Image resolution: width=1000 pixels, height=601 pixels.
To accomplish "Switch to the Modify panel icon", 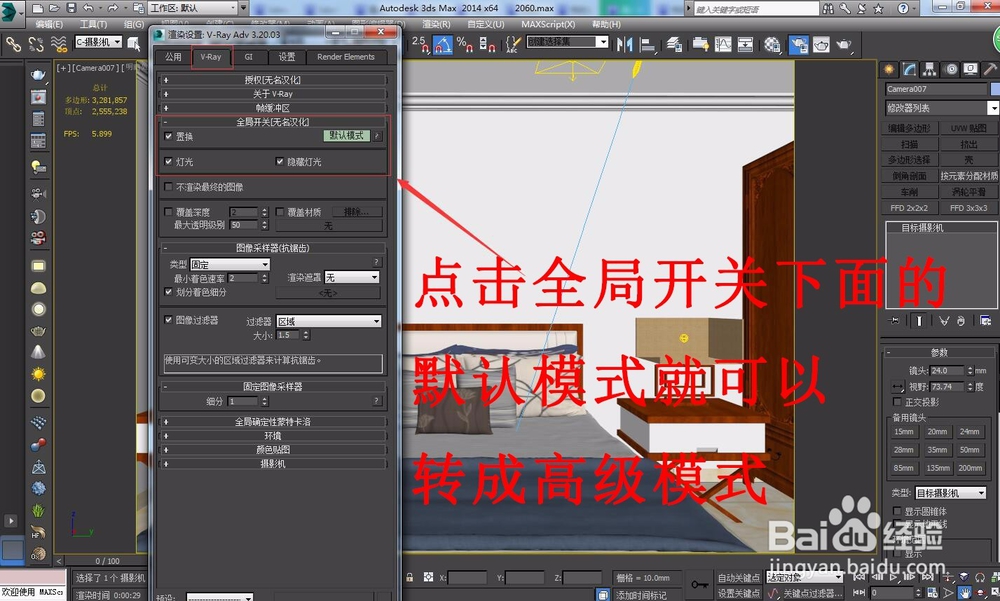I will (x=909, y=69).
